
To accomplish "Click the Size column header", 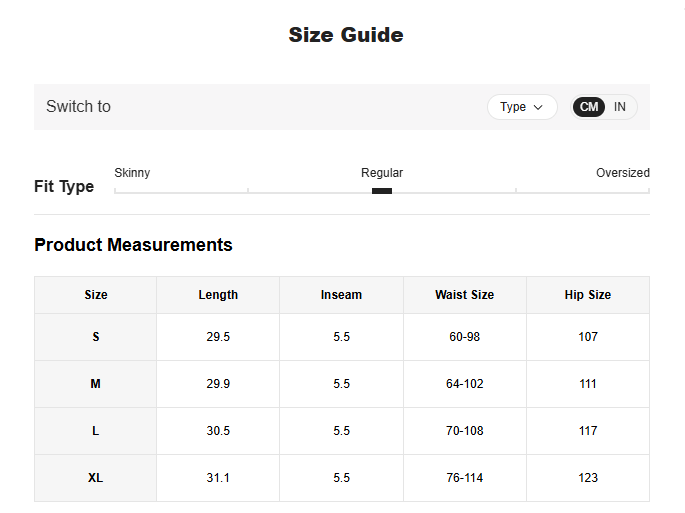I will point(96,295).
